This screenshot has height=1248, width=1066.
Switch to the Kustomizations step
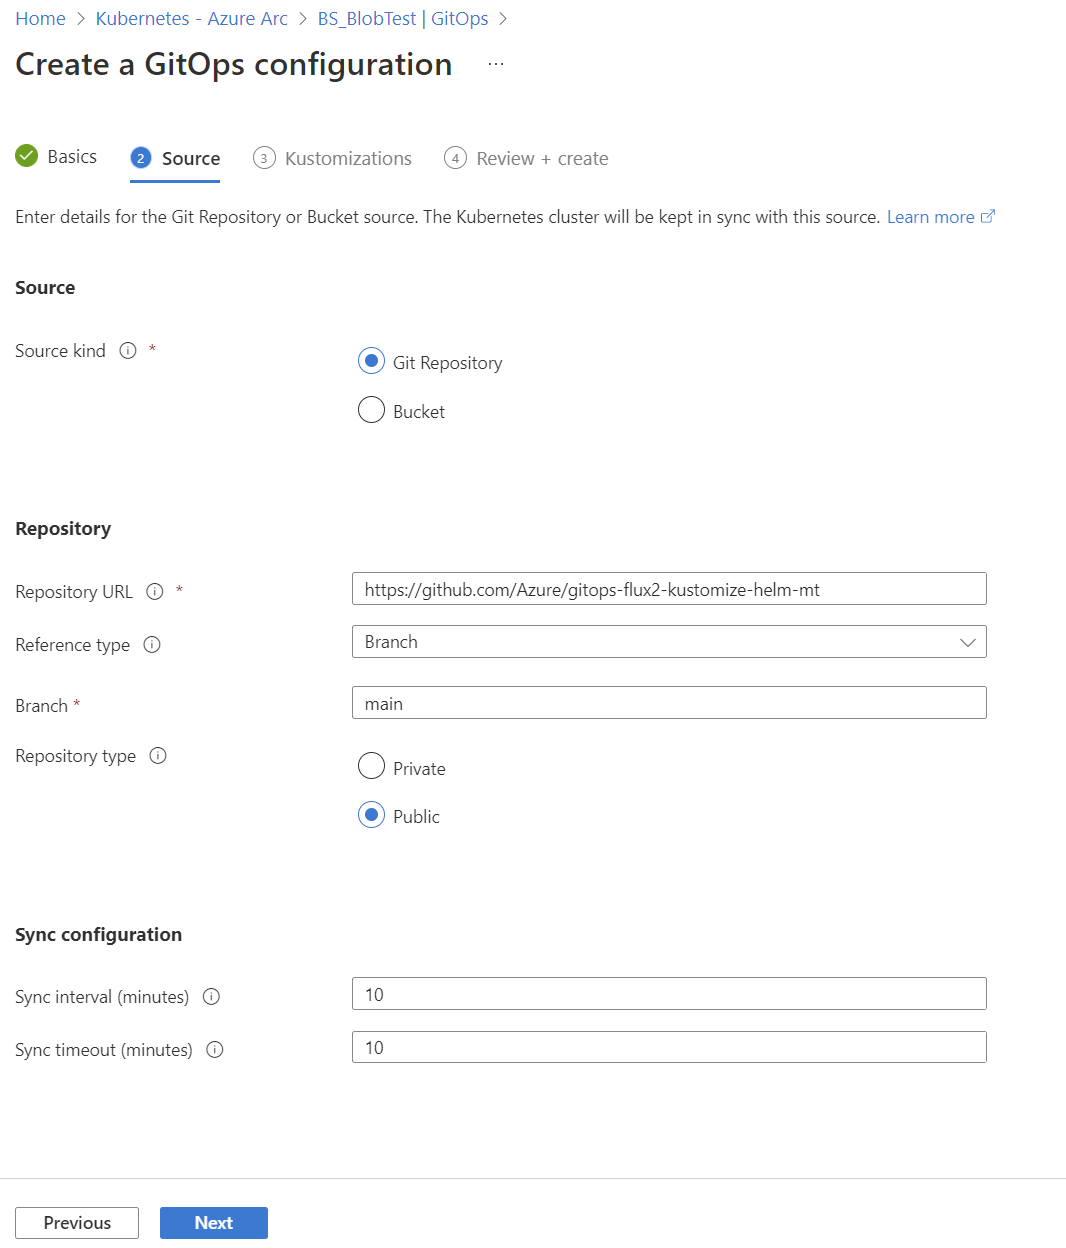pos(333,158)
